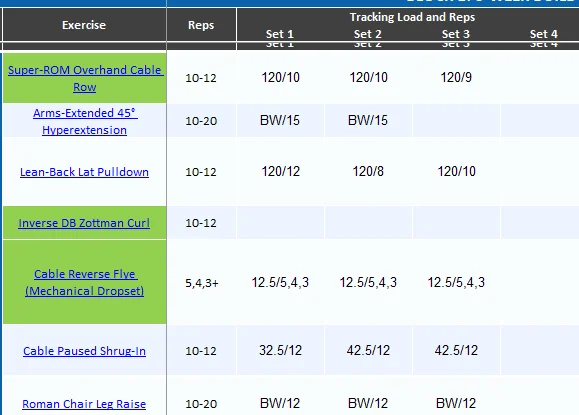This screenshot has width=579, height=415.
Task: Select Reverse Flye Set 3 cell 12.5/5,4,3
Action: [x=456, y=282]
